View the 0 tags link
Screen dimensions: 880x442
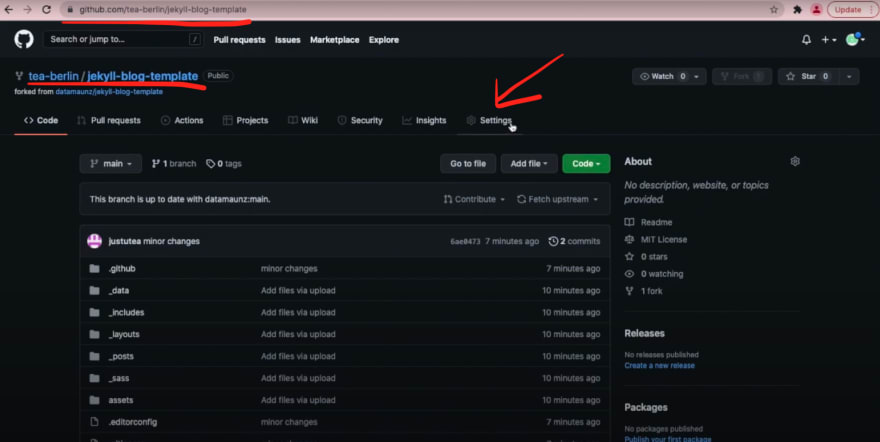point(223,164)
